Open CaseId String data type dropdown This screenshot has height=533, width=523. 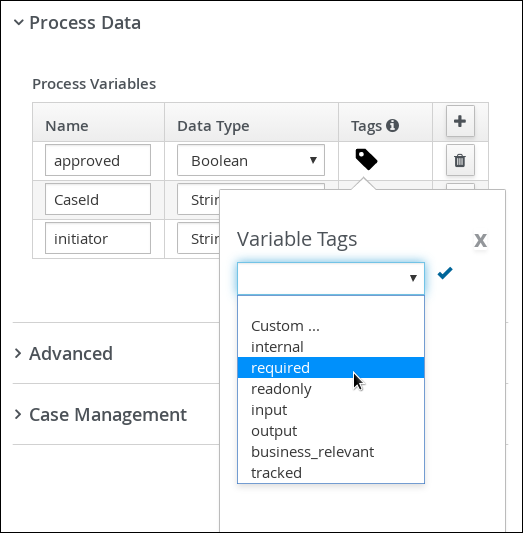coord(199,199)
